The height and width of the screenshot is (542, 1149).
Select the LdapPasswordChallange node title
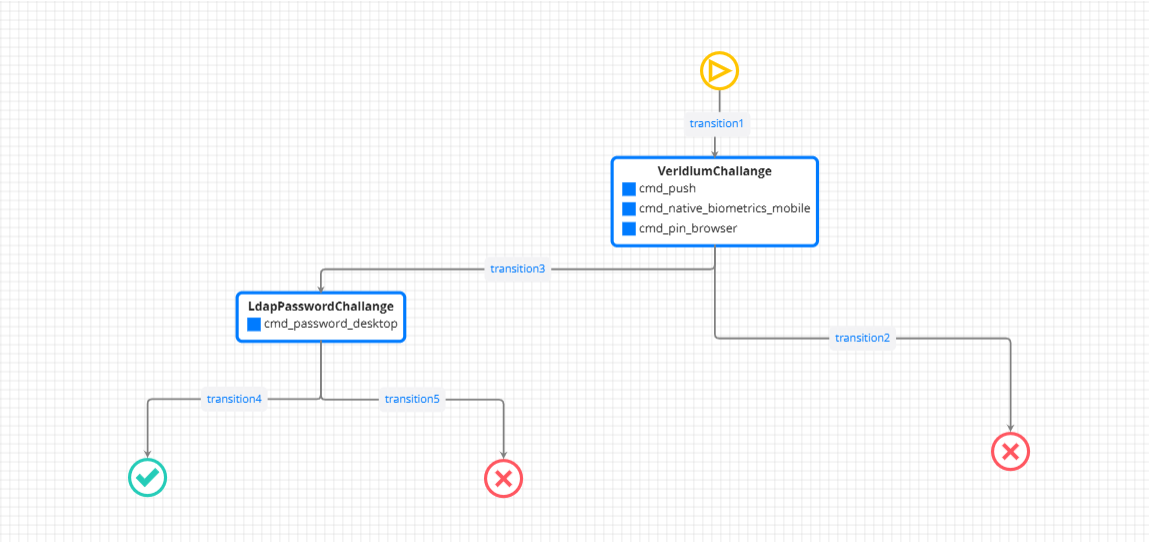coord(320,305)
